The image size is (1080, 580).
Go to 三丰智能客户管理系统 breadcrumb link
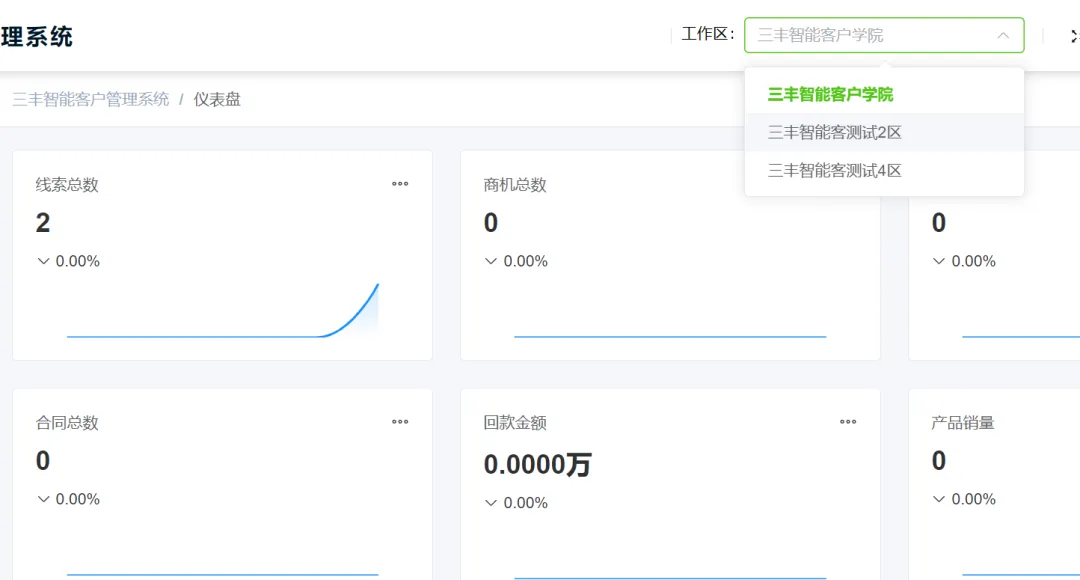coord(91,99)
